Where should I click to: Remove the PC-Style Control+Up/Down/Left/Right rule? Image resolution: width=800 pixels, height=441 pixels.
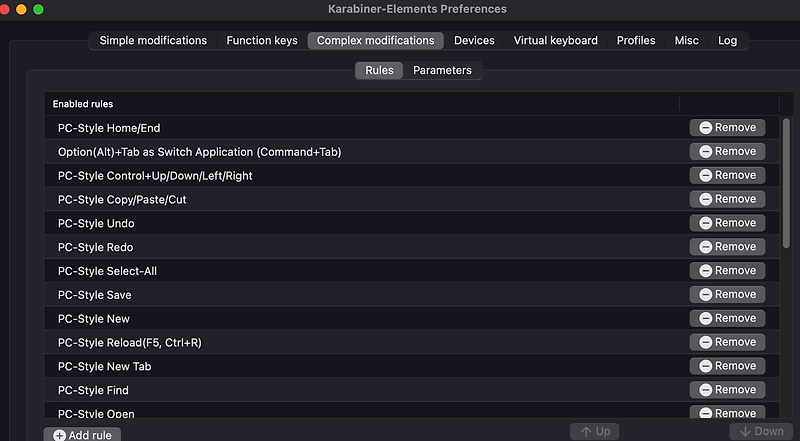727,175
